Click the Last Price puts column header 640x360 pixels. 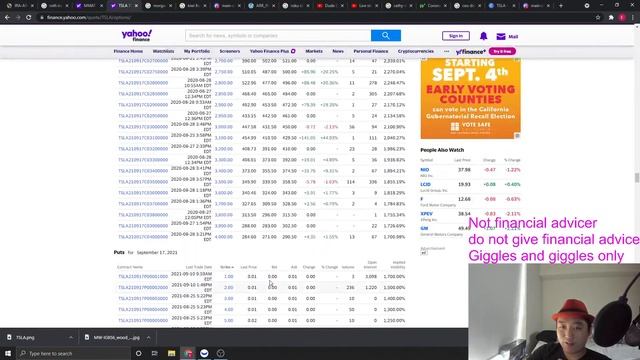coord(249,267)
